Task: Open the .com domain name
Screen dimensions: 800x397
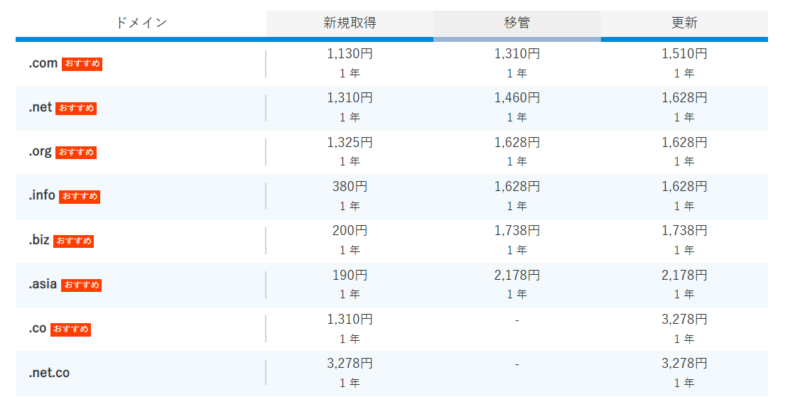Action: coord(43,64)
